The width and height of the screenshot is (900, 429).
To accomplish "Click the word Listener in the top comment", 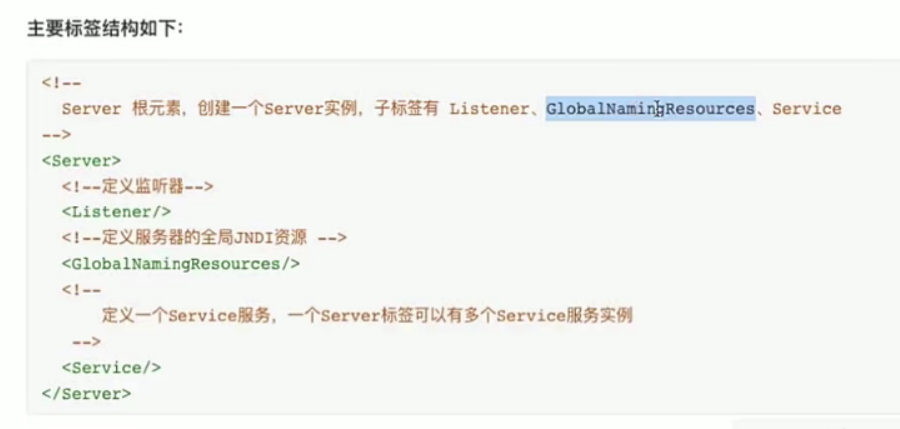I will point(487,108).
